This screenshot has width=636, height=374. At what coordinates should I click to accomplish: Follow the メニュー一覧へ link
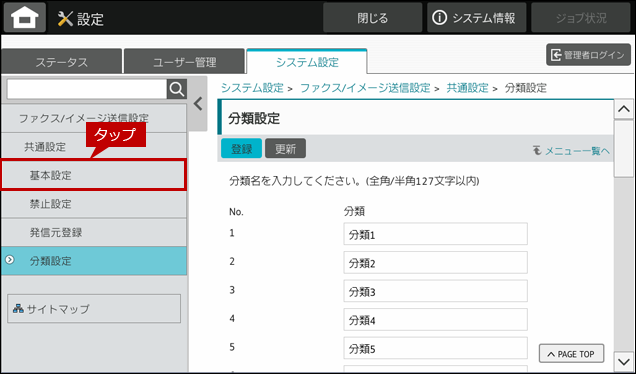coord(572,151)
